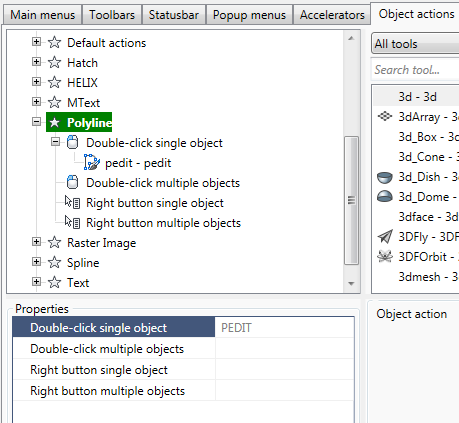Select the pedit - pedit tree item
Viewport: 459px width, 423px height.
138,163
